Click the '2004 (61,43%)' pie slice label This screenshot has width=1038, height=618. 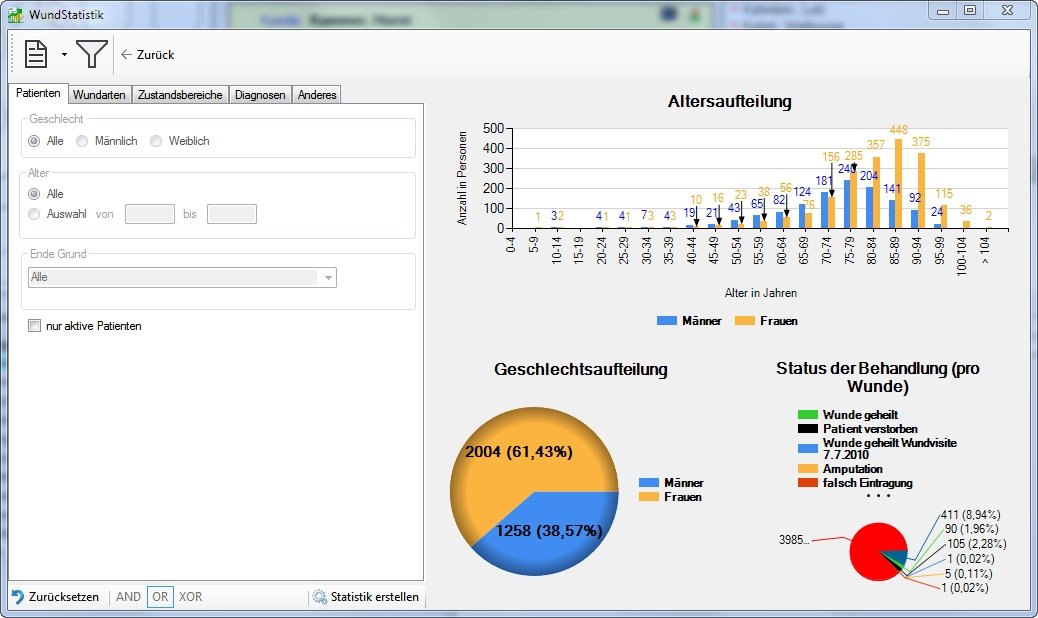[518, 452]
